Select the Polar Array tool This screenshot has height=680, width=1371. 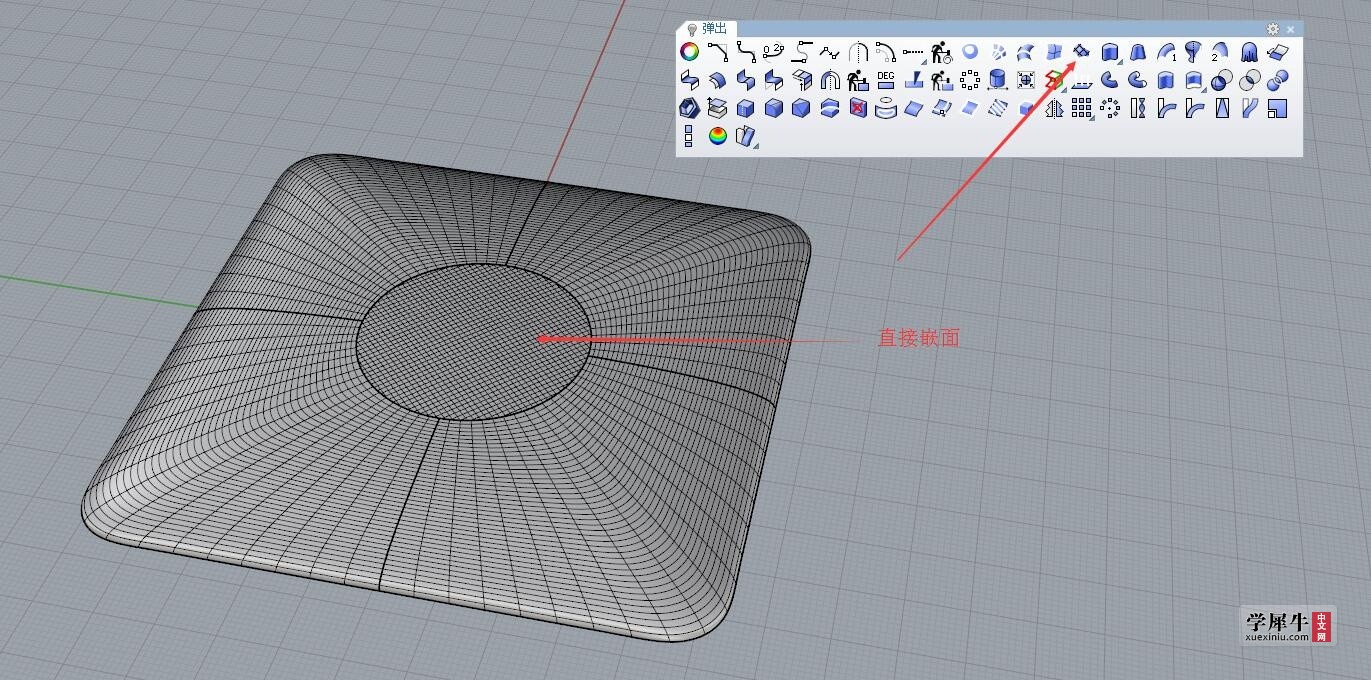click(1109, 108)
